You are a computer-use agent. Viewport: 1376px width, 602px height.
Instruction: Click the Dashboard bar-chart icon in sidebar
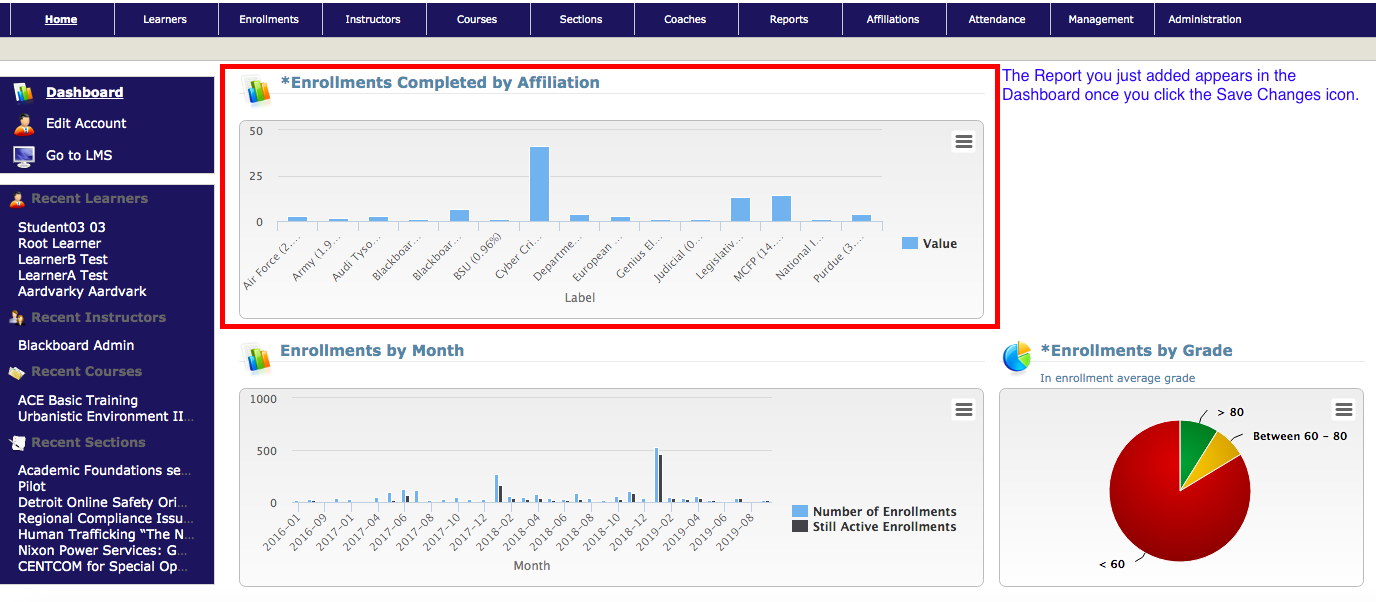(24, 93)
